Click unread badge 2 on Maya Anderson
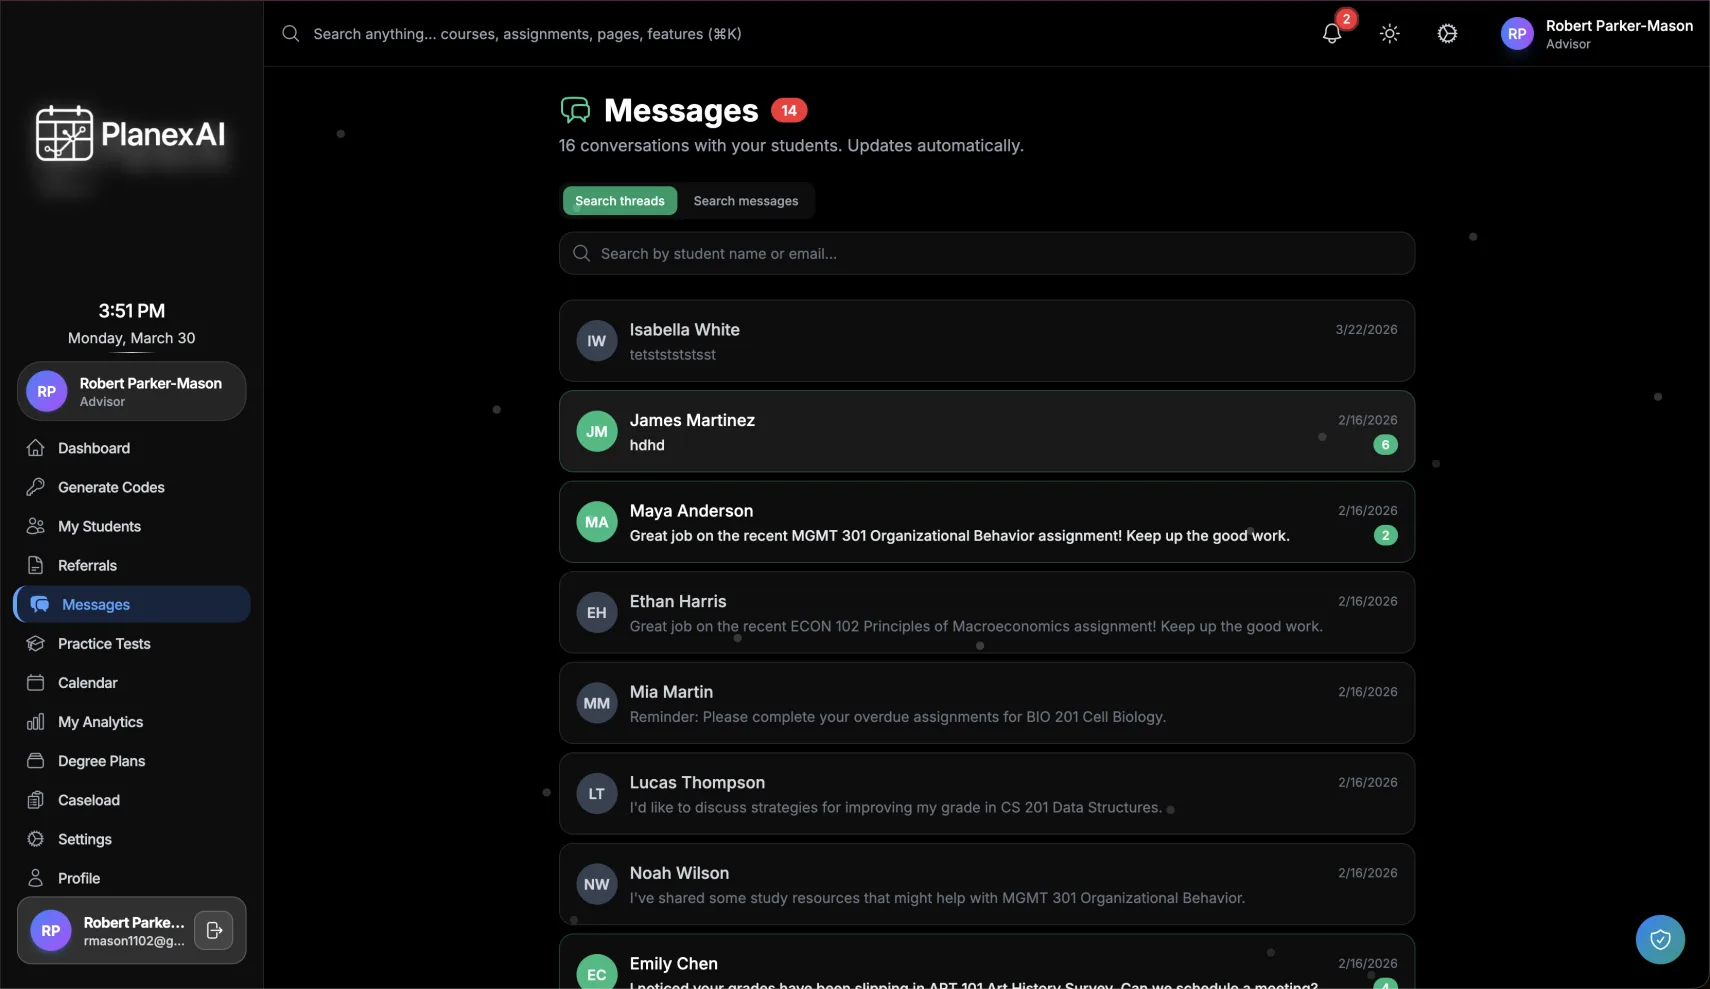The height and width of the screenshot is (989, 1710). coord(1385,536)
